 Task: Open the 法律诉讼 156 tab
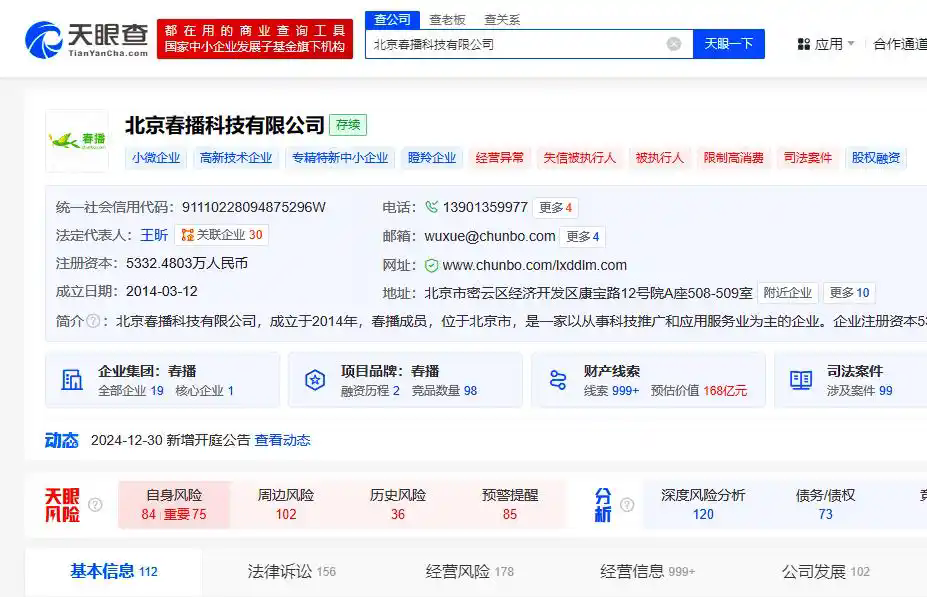click(291, 572)
